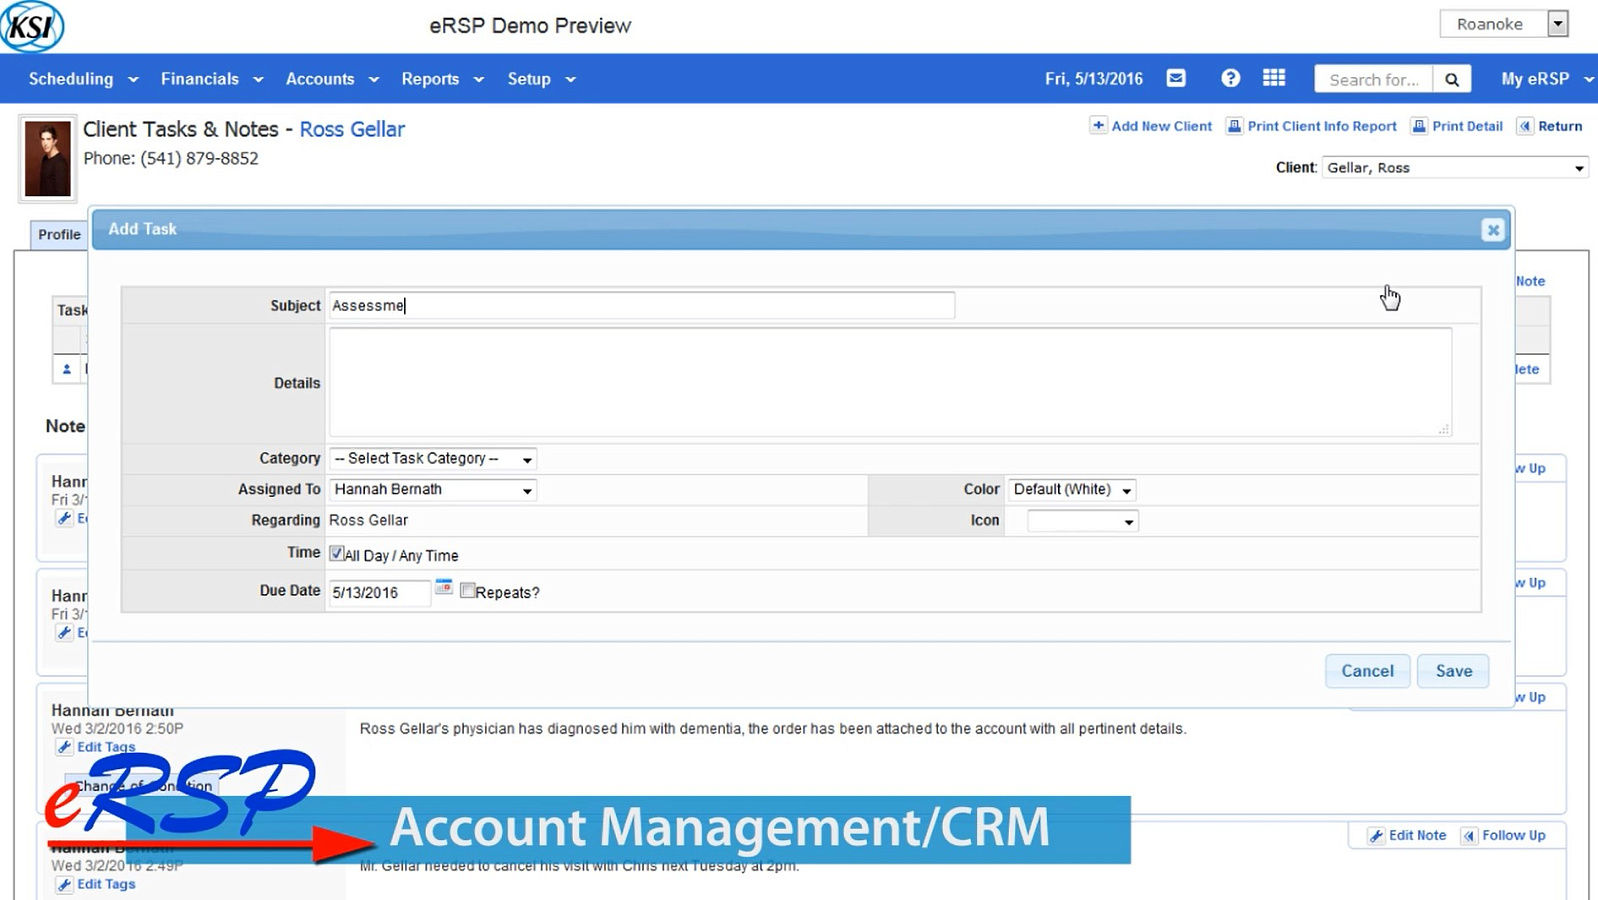Enable the Repeats? checkbox
Screen dimensions: 1598x900
click(467, 590)
